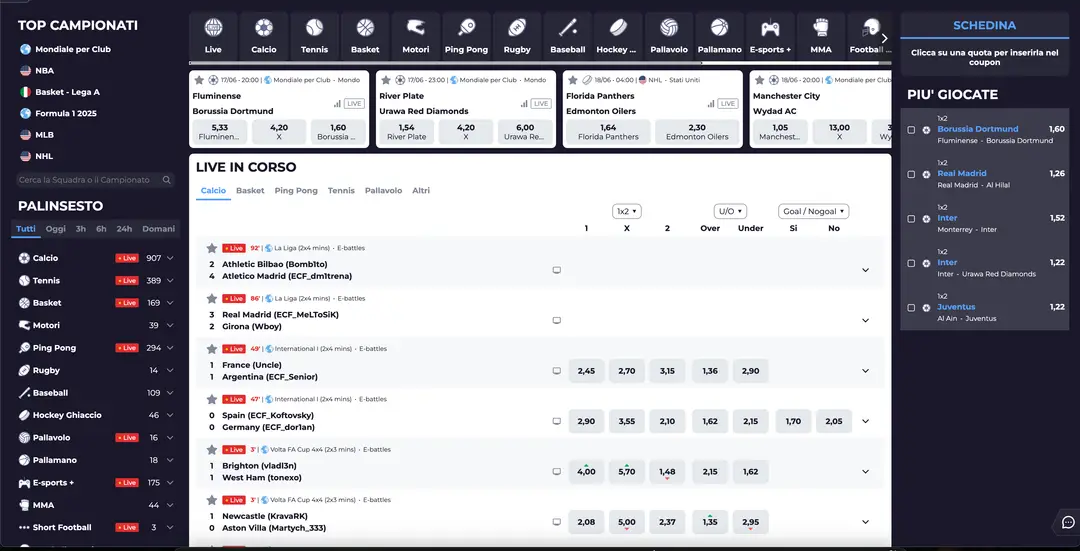Open the Baseball bat icon in top bar
The height and width of the screenshot is (551, 1080).
(568, 28)
